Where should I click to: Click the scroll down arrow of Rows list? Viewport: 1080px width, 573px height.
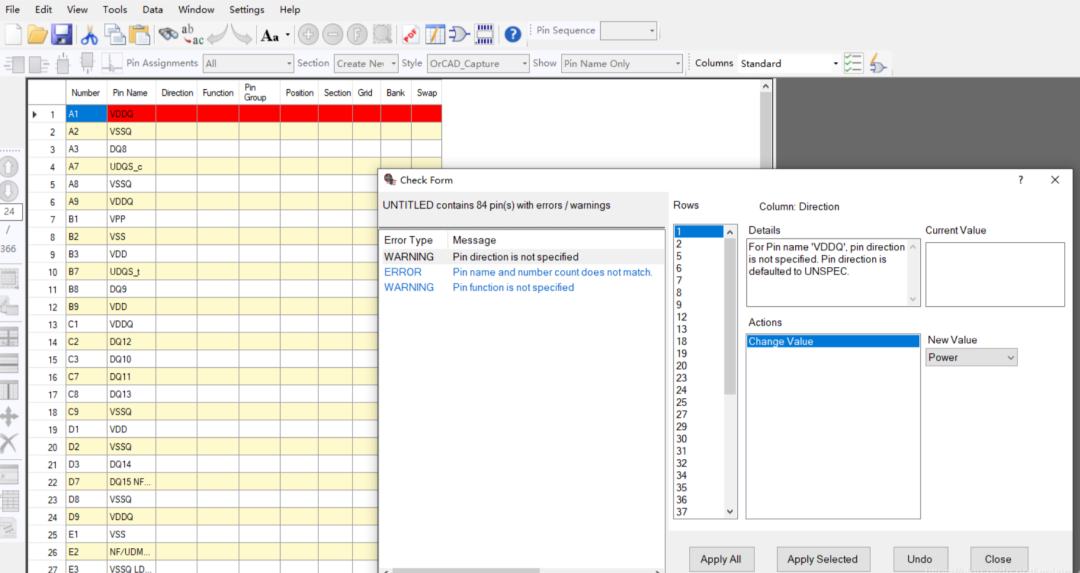pyautogui.click(x=730, y=512)
